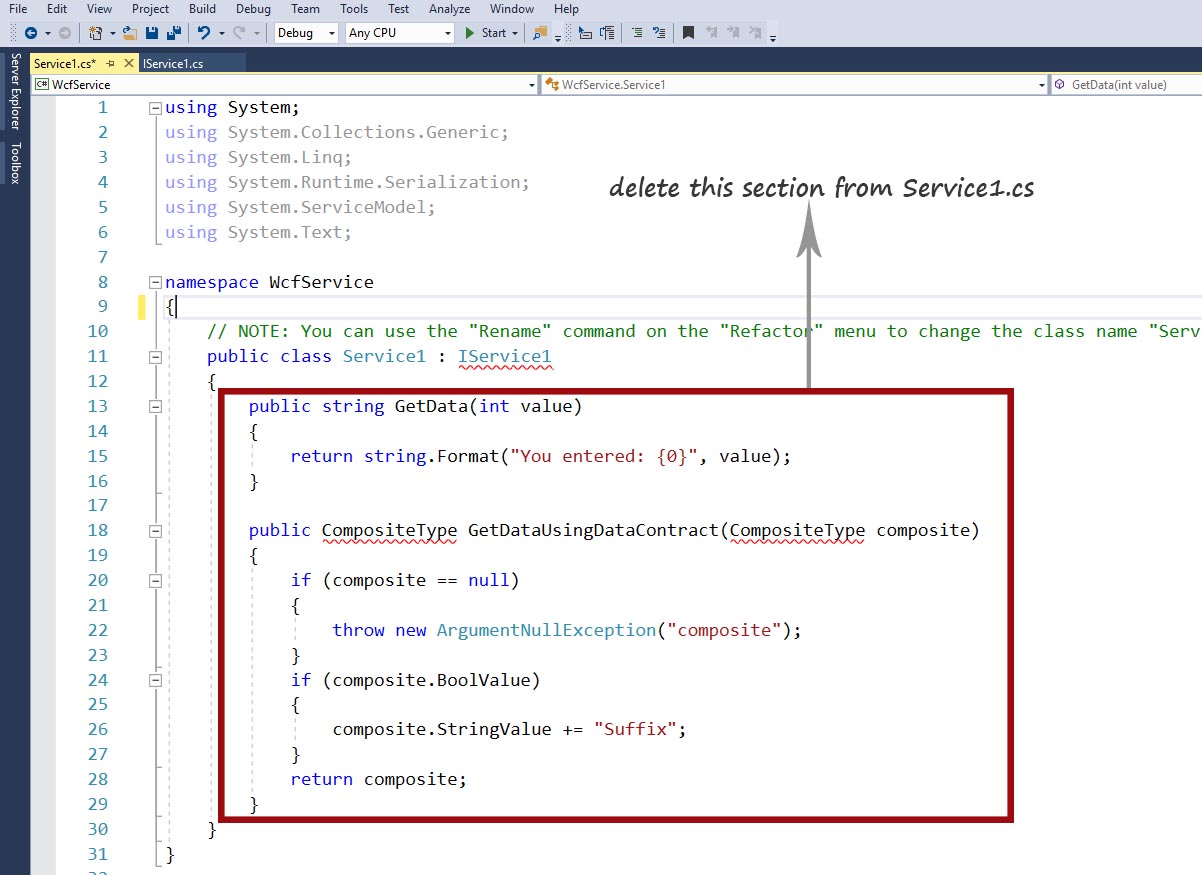Open the File menu
Viewport: 1202px width, 875px height.
click(18, 9)
